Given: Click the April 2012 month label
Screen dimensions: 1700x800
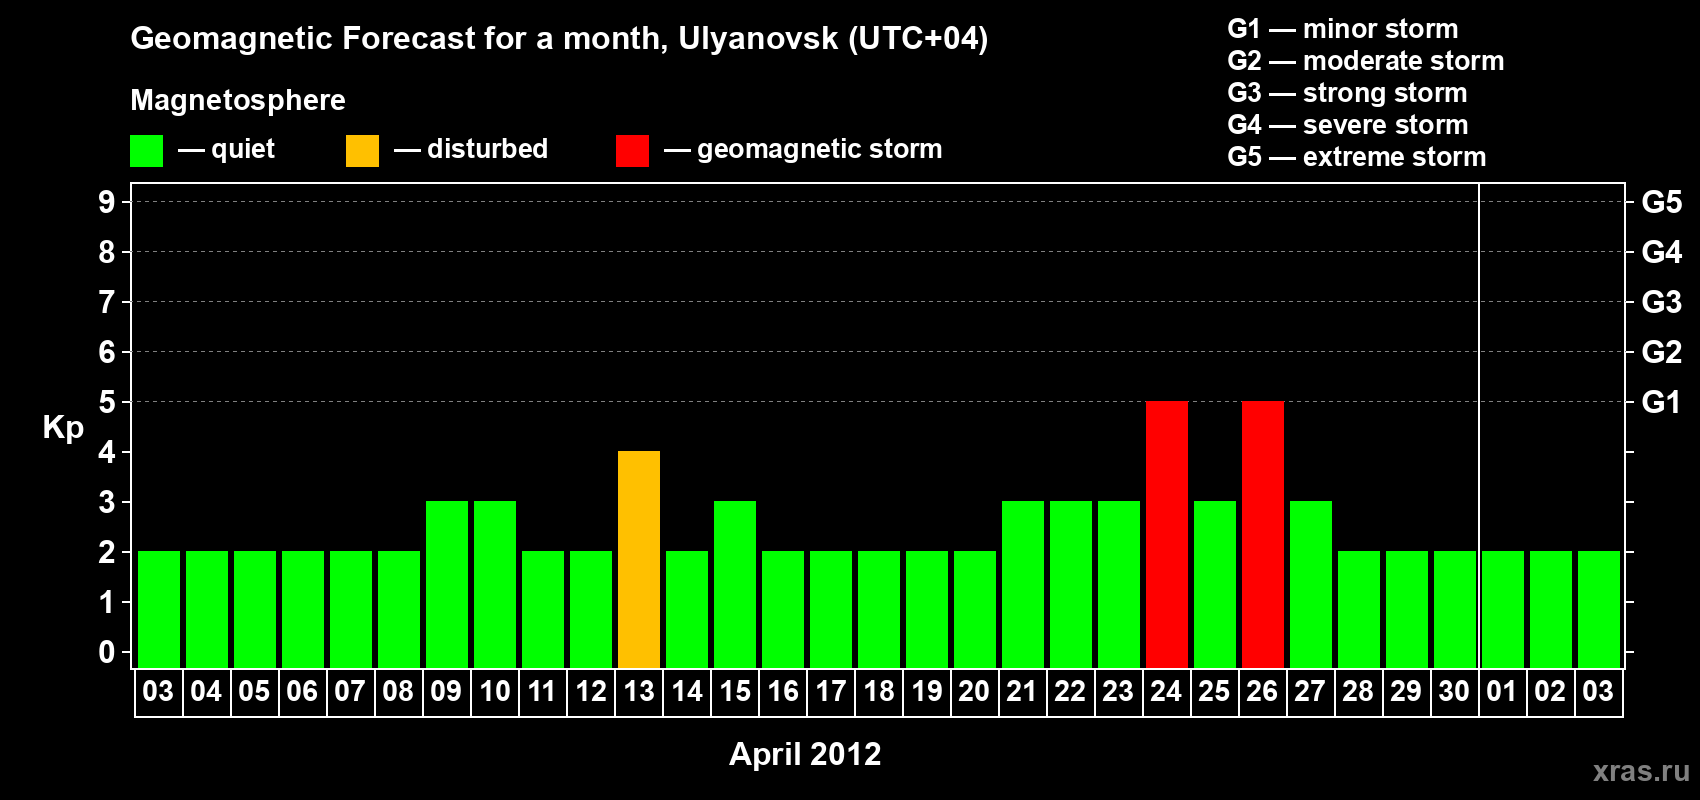Looking at the screenshot, I should (x=805, y=754).
